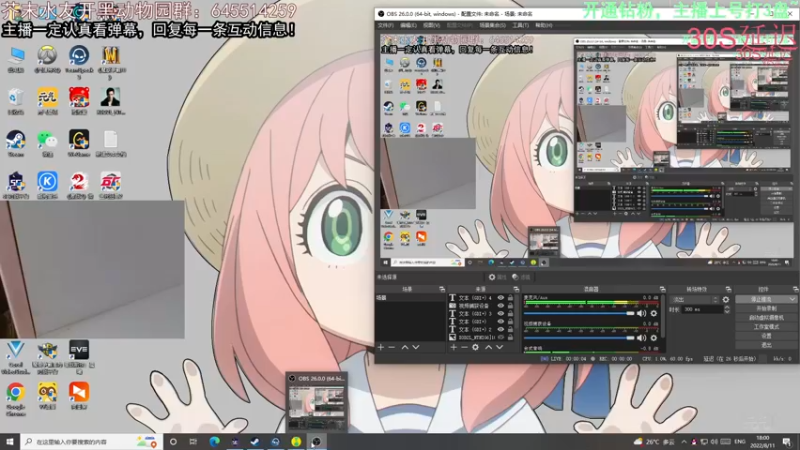Open the 淡出 transition type dropdown
The image size is (800, 450).
pyautogui.click(x=694, y=299)
